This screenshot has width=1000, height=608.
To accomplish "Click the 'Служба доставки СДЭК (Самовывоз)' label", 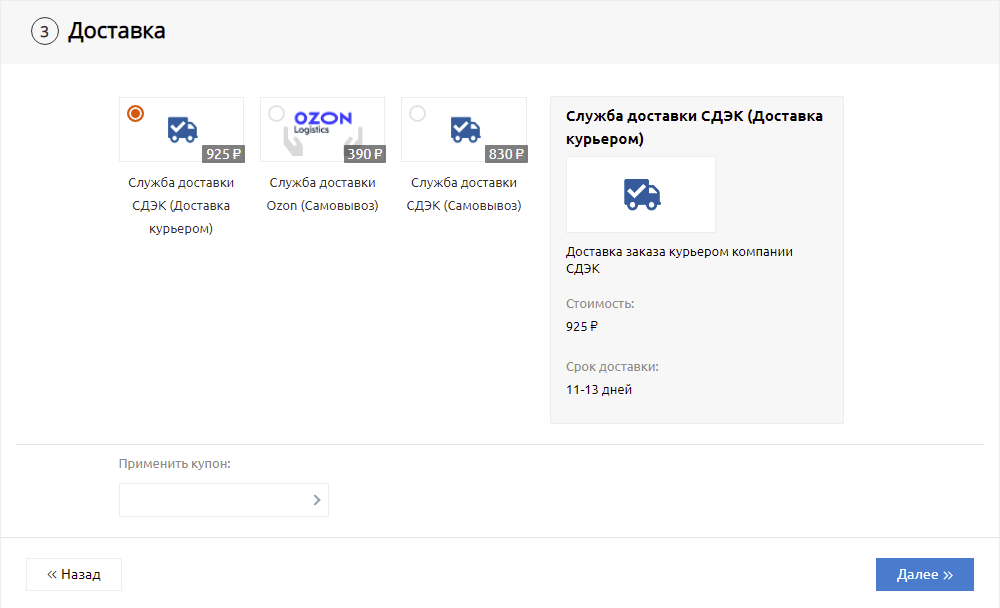I will click(464, 194).
